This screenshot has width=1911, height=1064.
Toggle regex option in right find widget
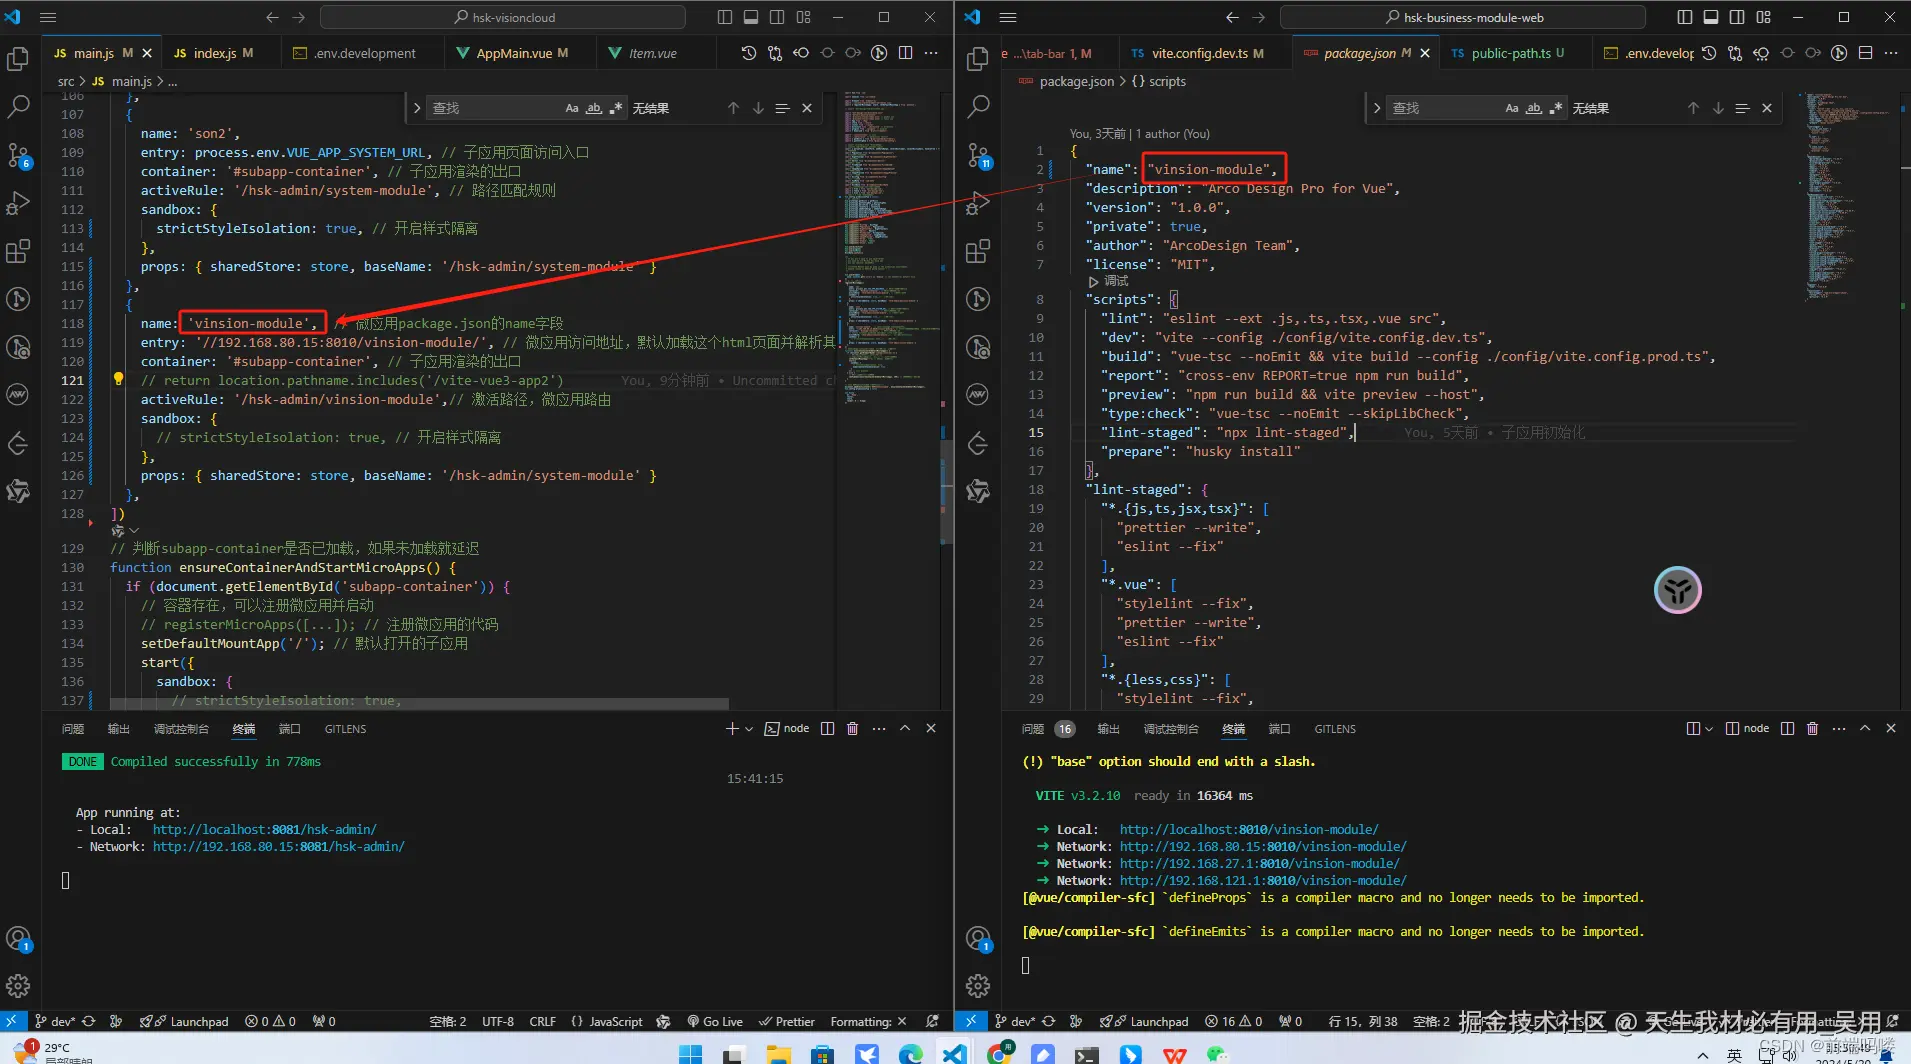pyautogui.click(x=1555, y=108)
